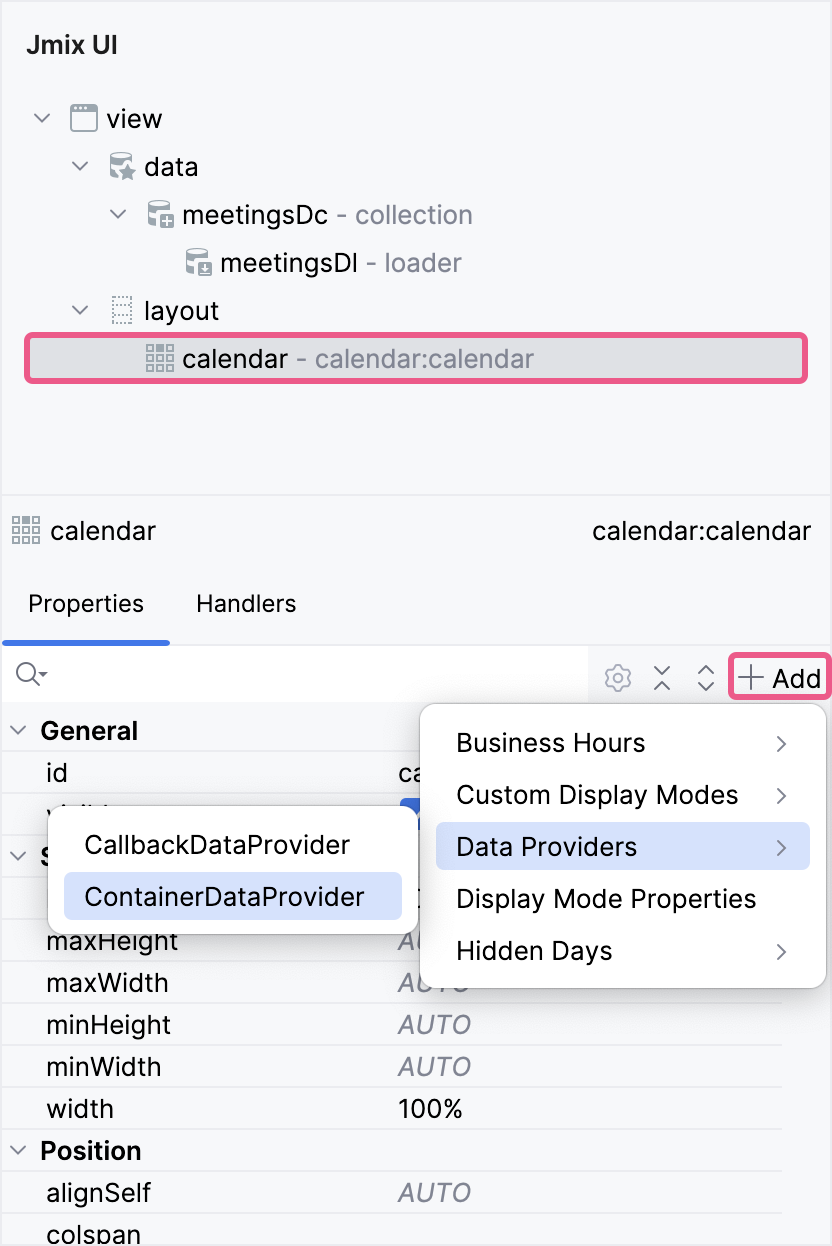This screenshot has width=832, height=1246.
Task: Switch to the Handlers tab
Action: (x=245, y=603)
